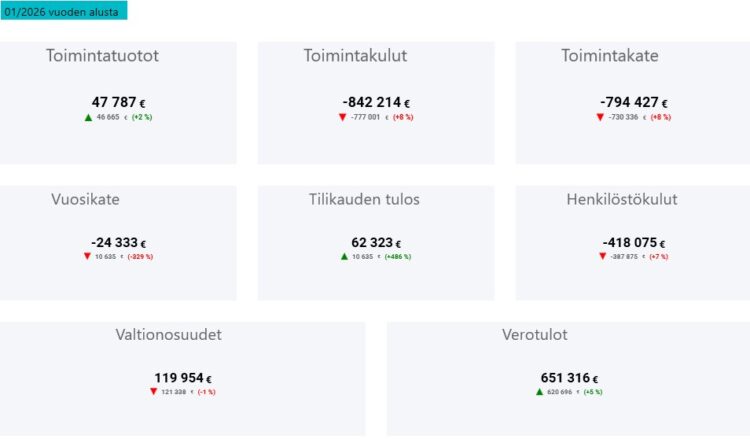Click green up arrow under Toimintatuotot

tap(88, 117)
